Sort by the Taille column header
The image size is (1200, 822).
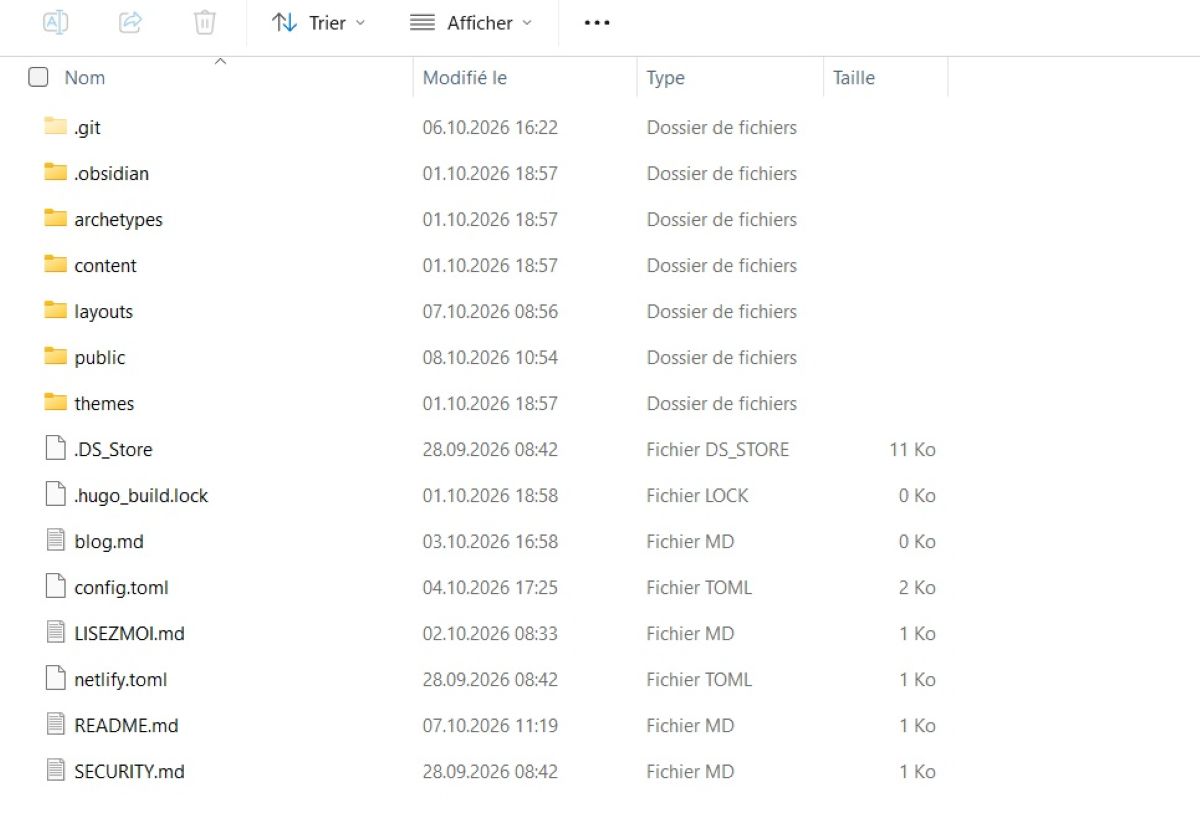tap(854, 77)
